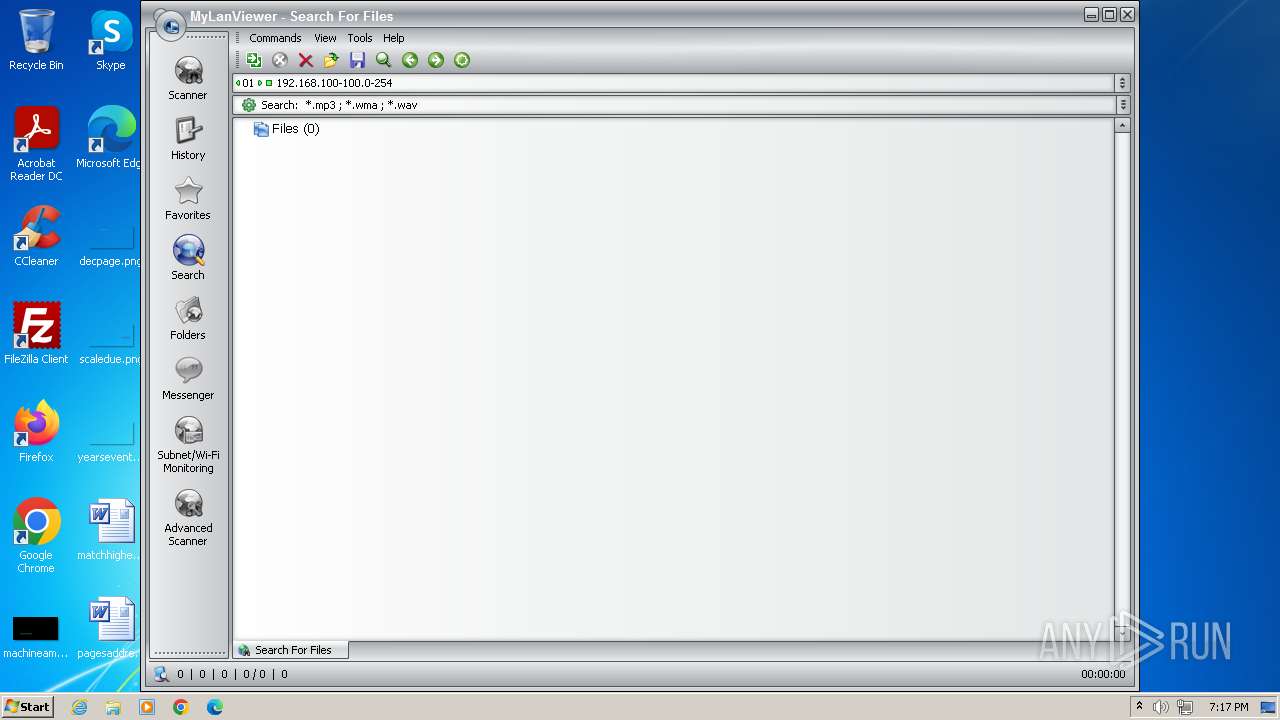Click status bar counters 0 | 0 | 0
1280x720 pixels.
coord(232,674)
